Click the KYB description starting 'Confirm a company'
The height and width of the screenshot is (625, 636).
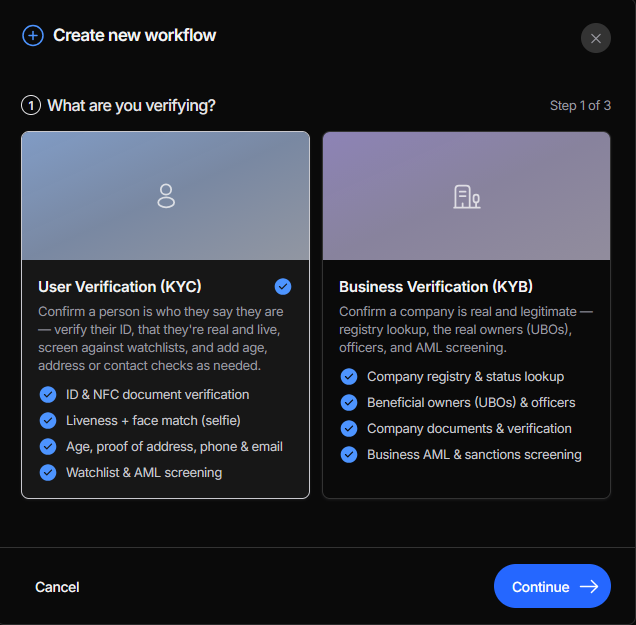tap(466, 330)
